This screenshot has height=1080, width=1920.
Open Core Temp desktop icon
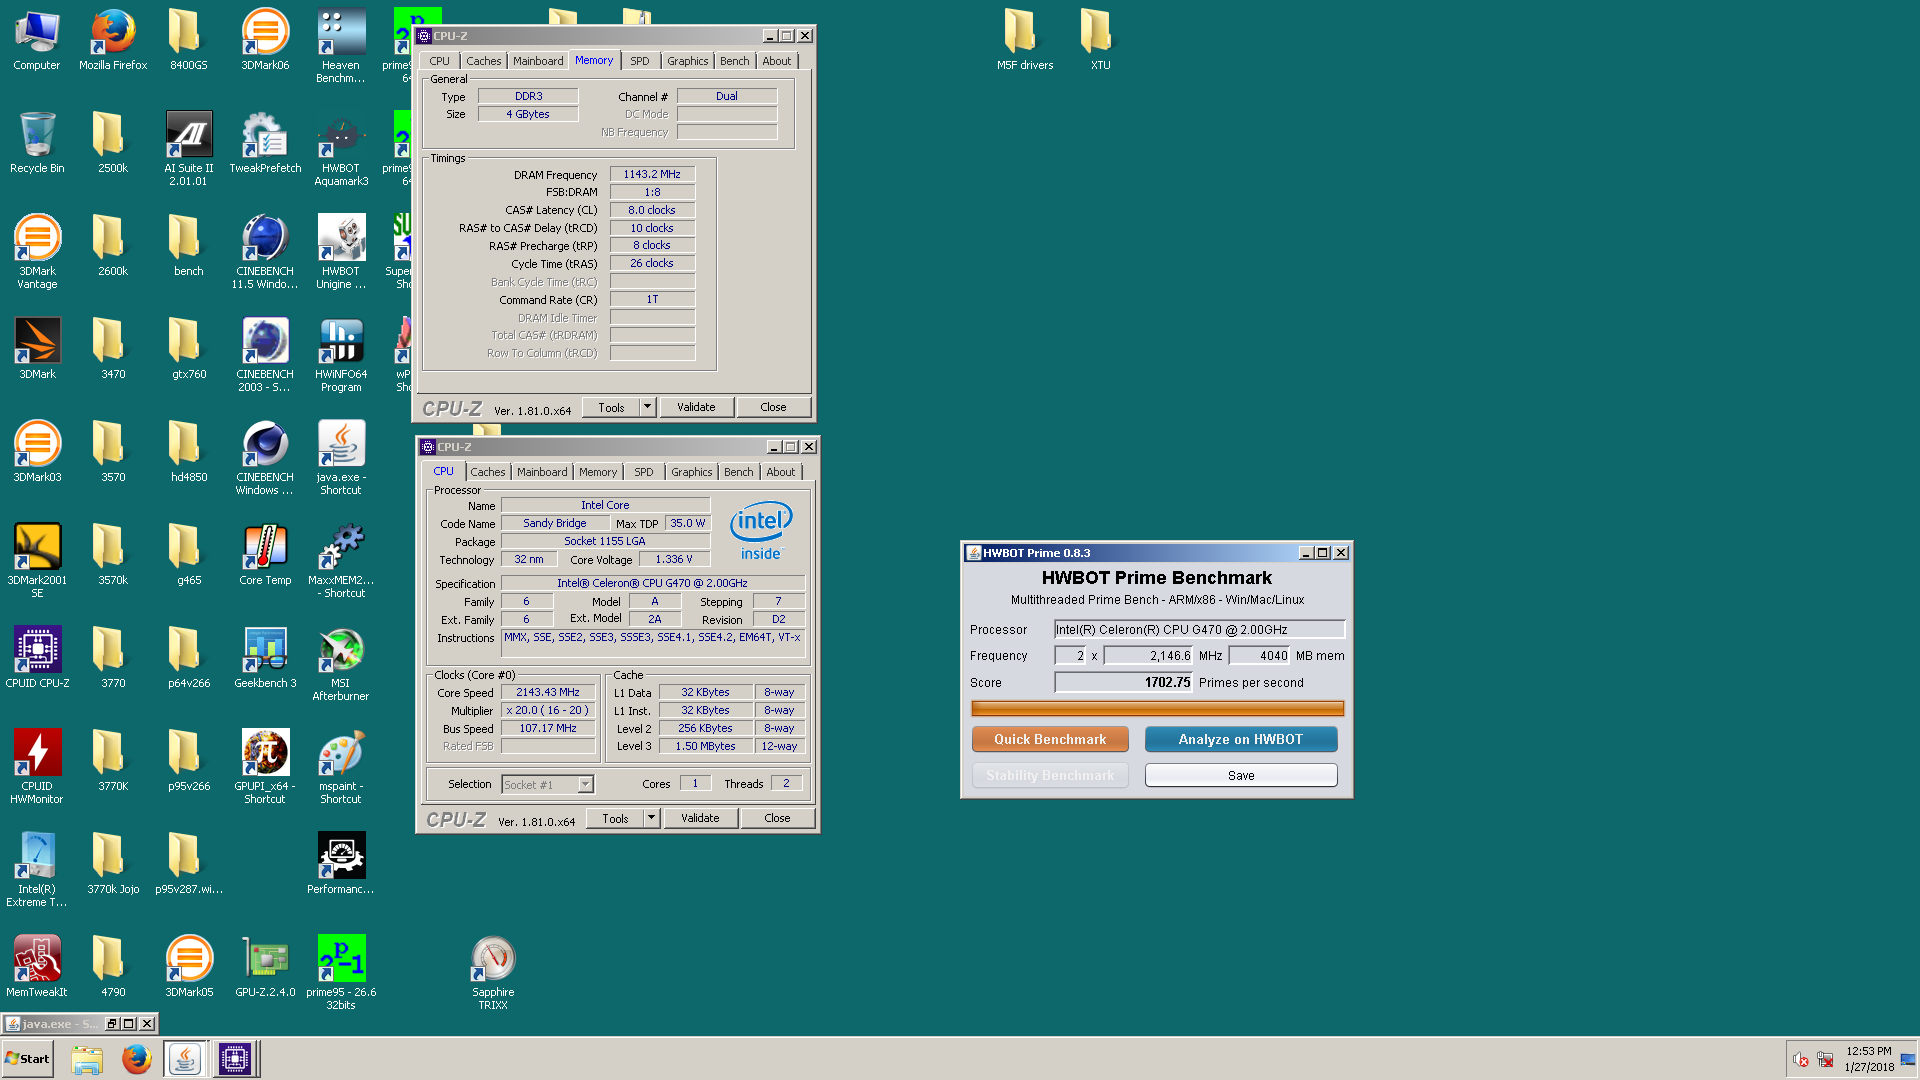pyautogui.click(x=265, y=555)
